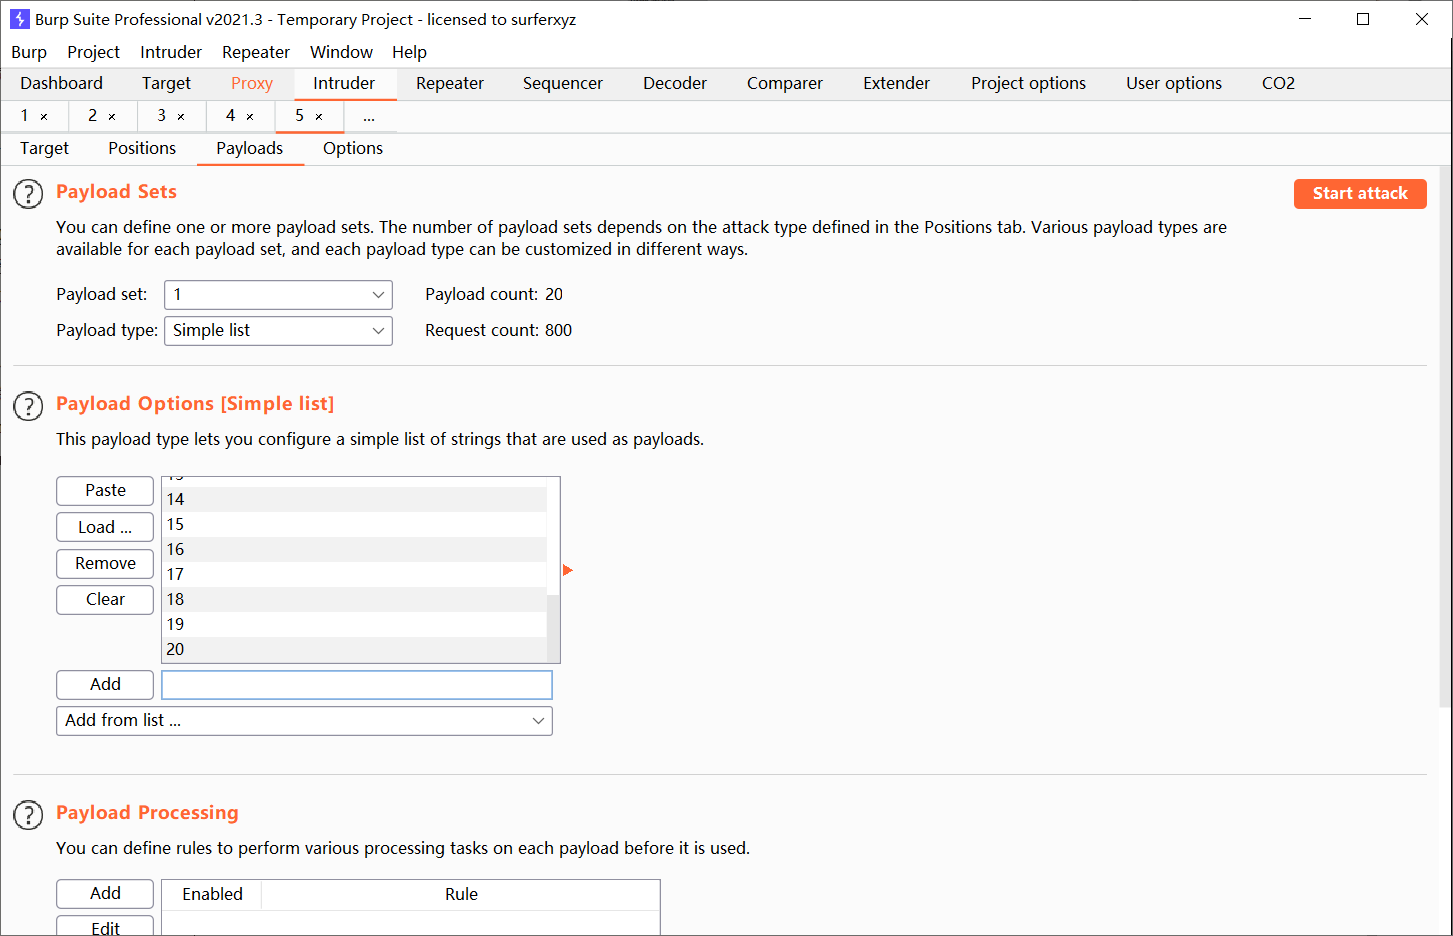
Task: Select the Payloads sub-tab
Action: coord(250,149)
